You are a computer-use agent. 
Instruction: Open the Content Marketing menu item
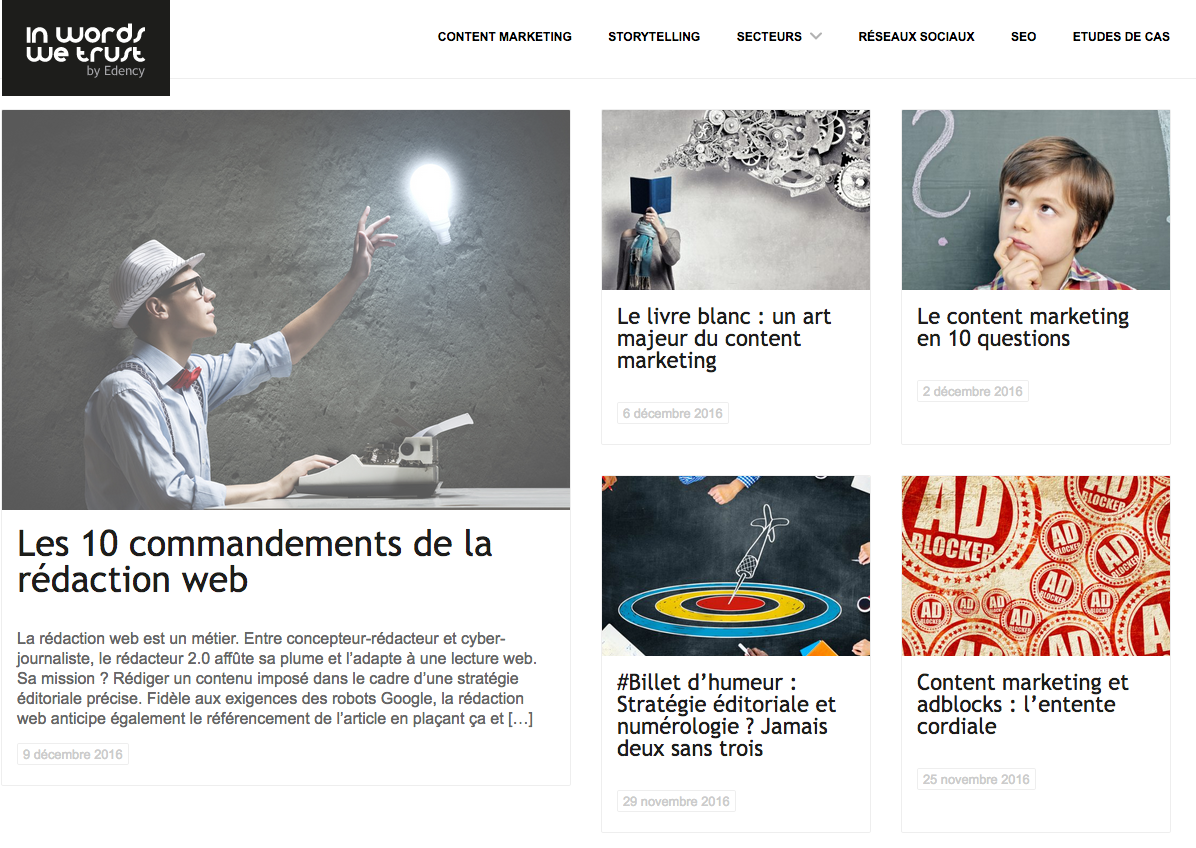point(504,37)
